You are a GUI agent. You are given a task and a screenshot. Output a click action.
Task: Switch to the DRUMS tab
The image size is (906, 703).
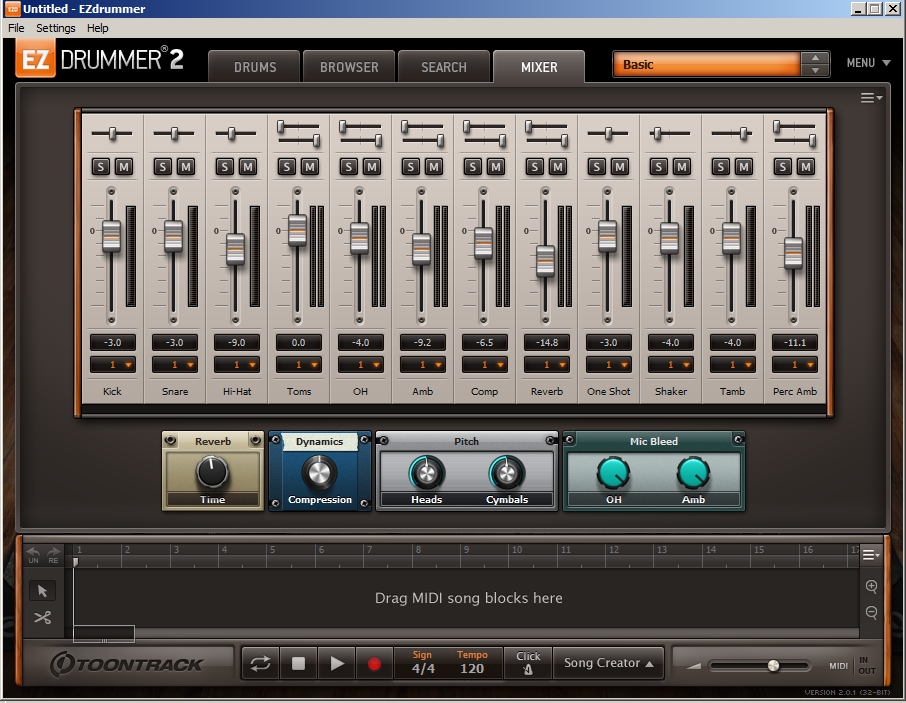pos(255,67)
